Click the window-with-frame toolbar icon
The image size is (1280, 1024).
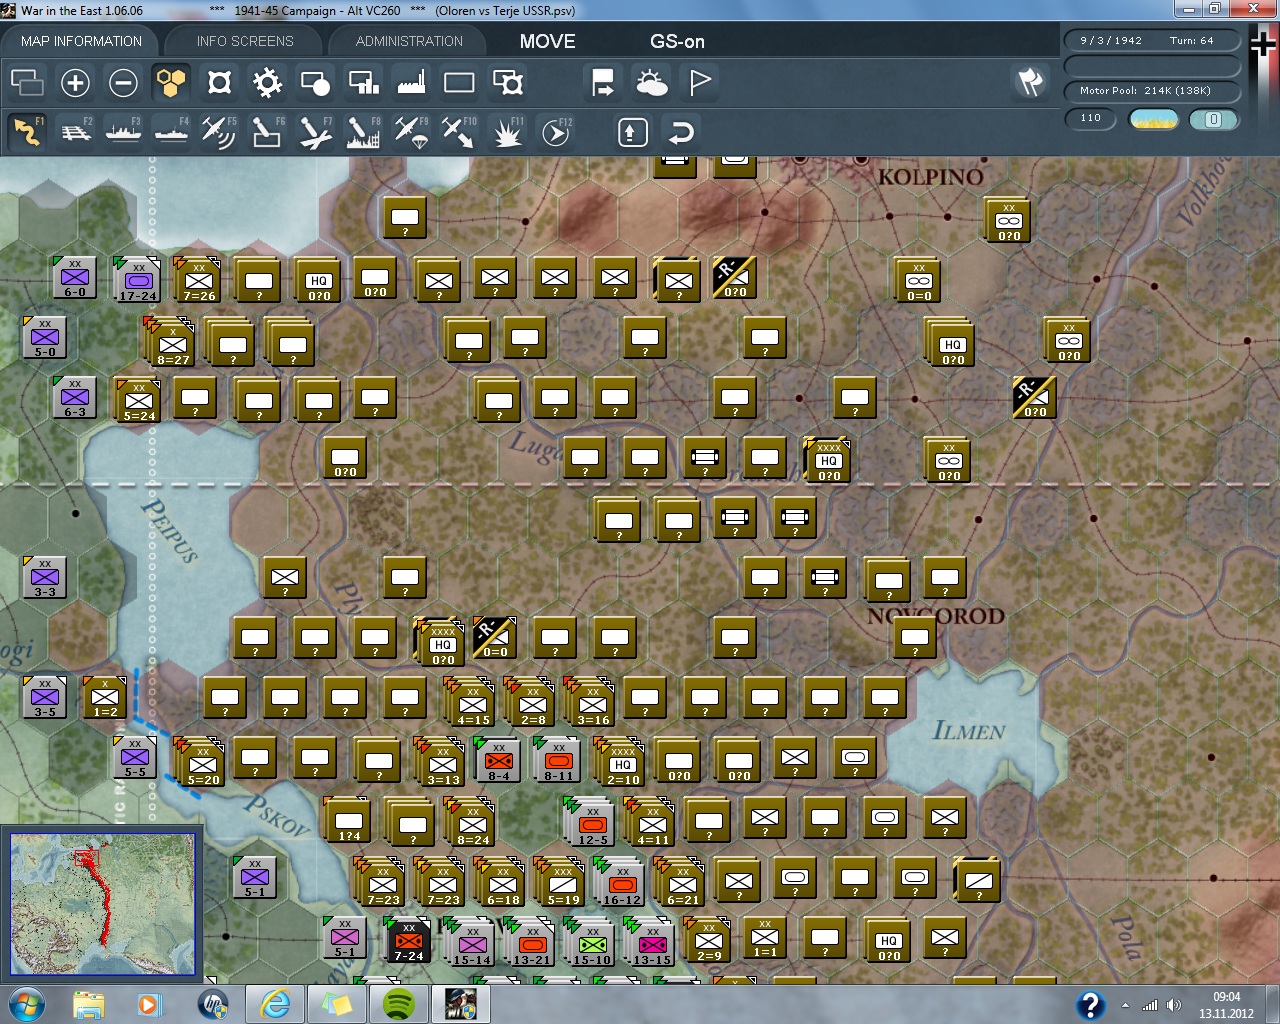[508, 82]
